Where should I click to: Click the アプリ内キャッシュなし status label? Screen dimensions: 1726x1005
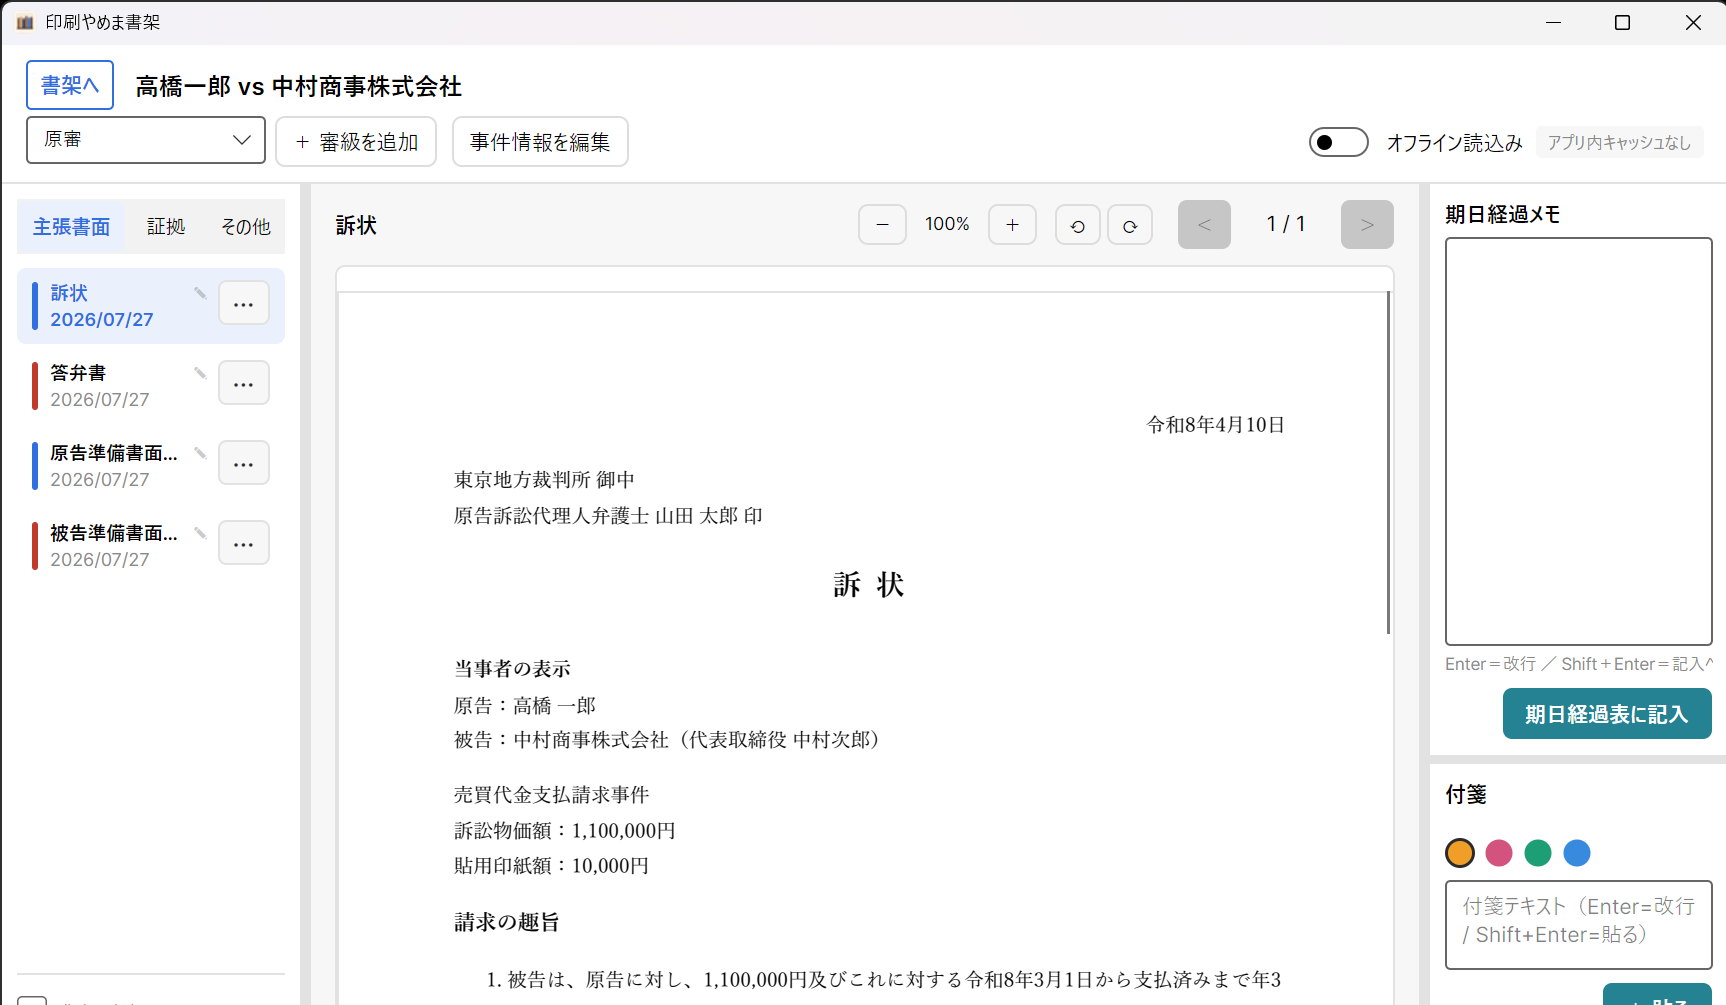[1619, 142]
